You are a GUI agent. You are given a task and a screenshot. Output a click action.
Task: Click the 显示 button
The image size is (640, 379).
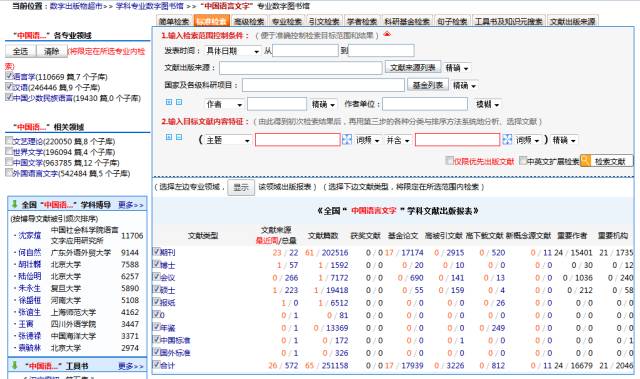[x=241, y=187]
